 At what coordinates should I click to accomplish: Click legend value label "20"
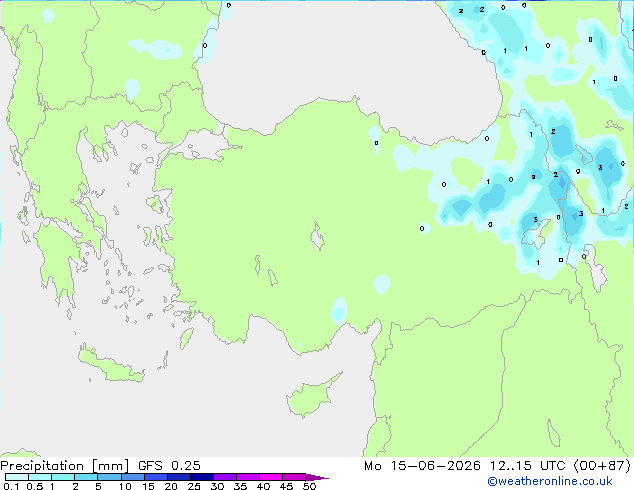coord(171,486)
